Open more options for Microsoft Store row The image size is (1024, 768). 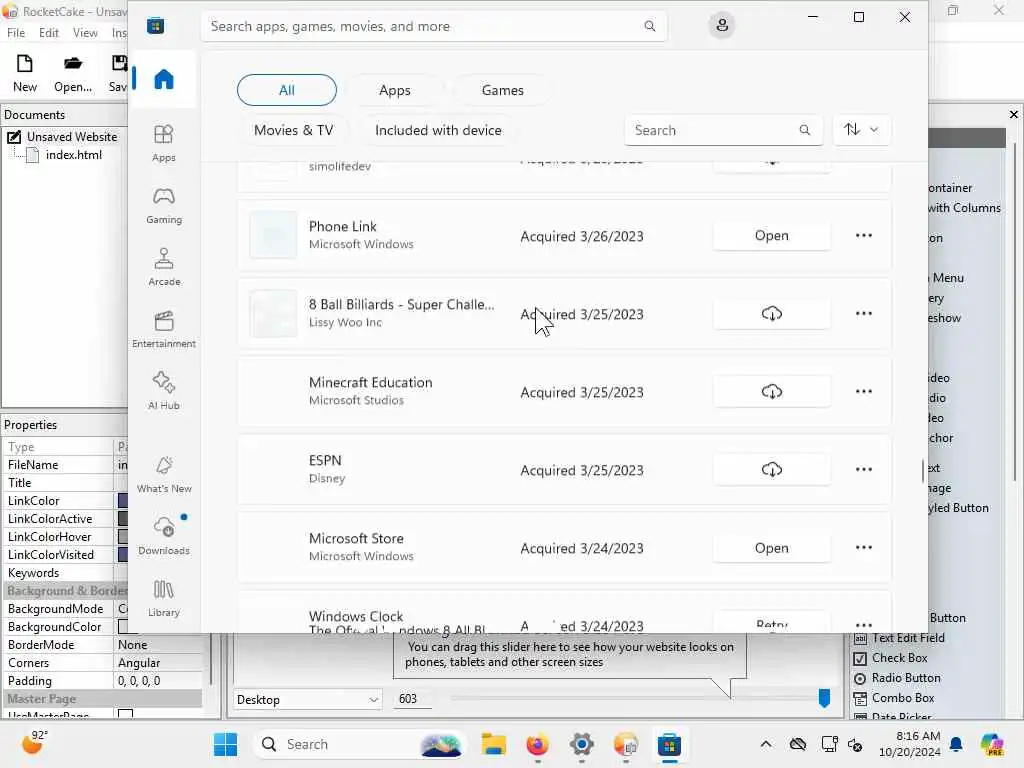click(x=863, y=548)
